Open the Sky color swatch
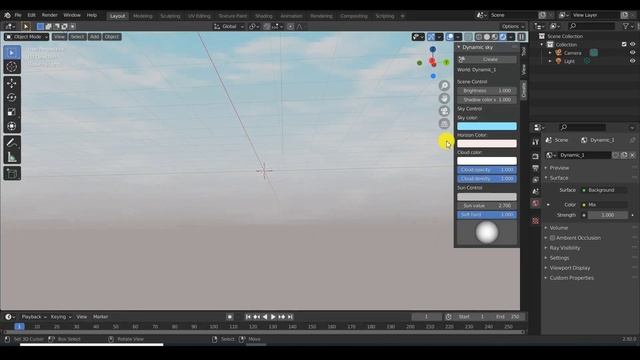Image resolution: width=640 pixels, height=360 pixels. [x=487, y=126]
